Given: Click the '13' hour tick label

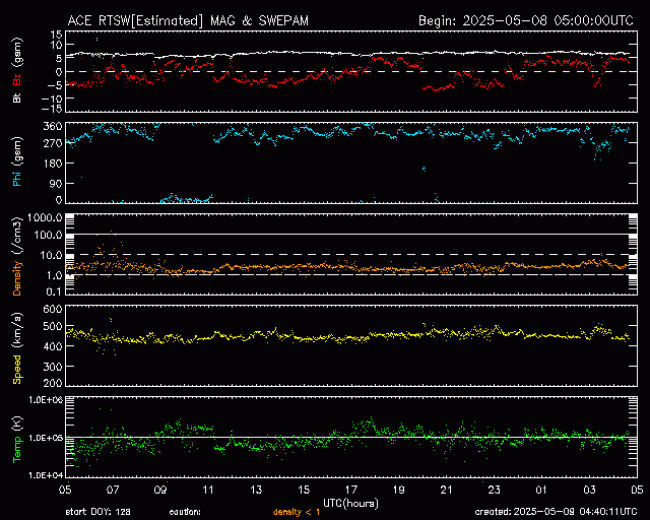Looking at the screenshot, I should click(256, 490).
